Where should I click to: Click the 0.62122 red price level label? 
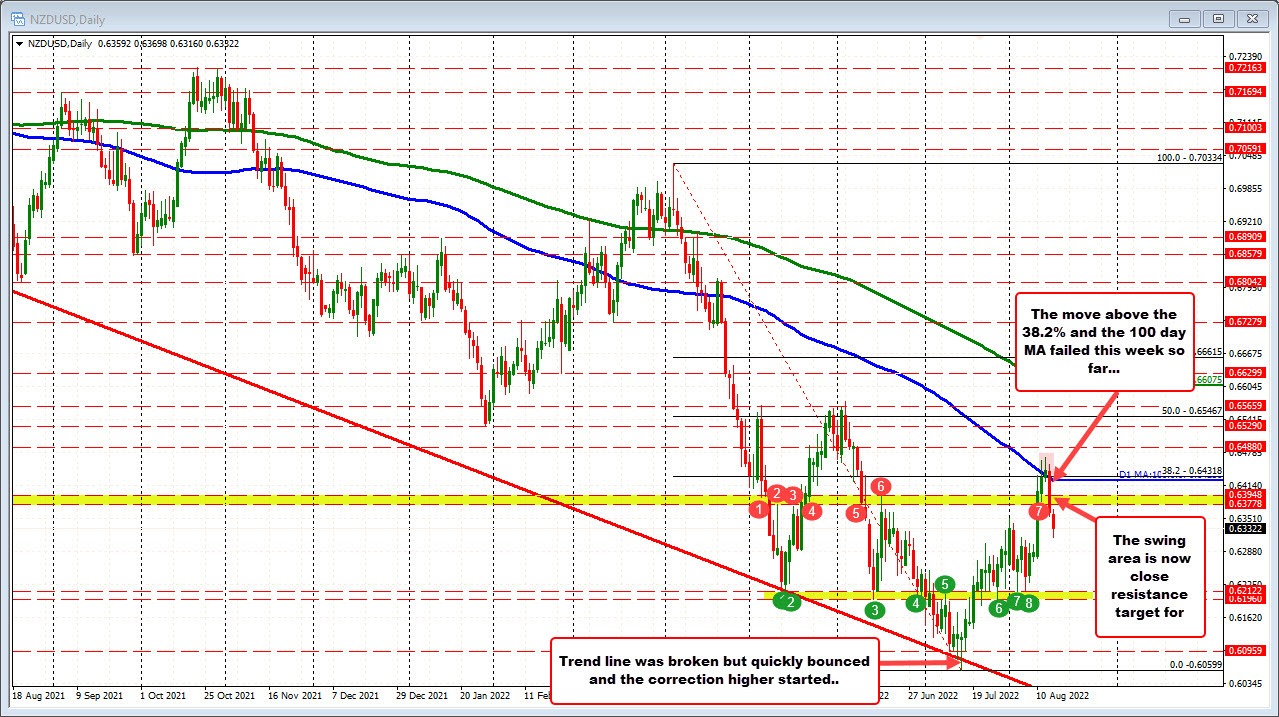pyautogui.click(x=1244, y=590)
